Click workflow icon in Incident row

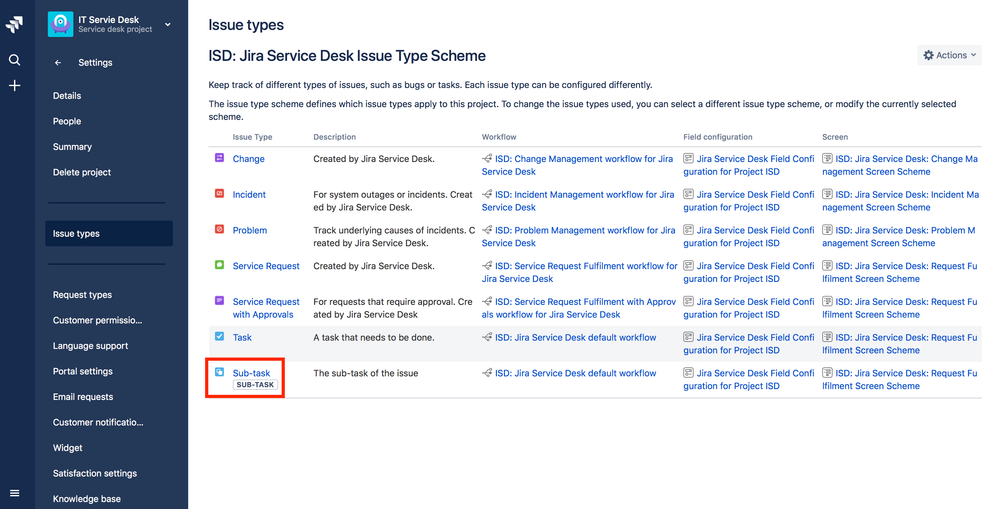pos(487,194)
